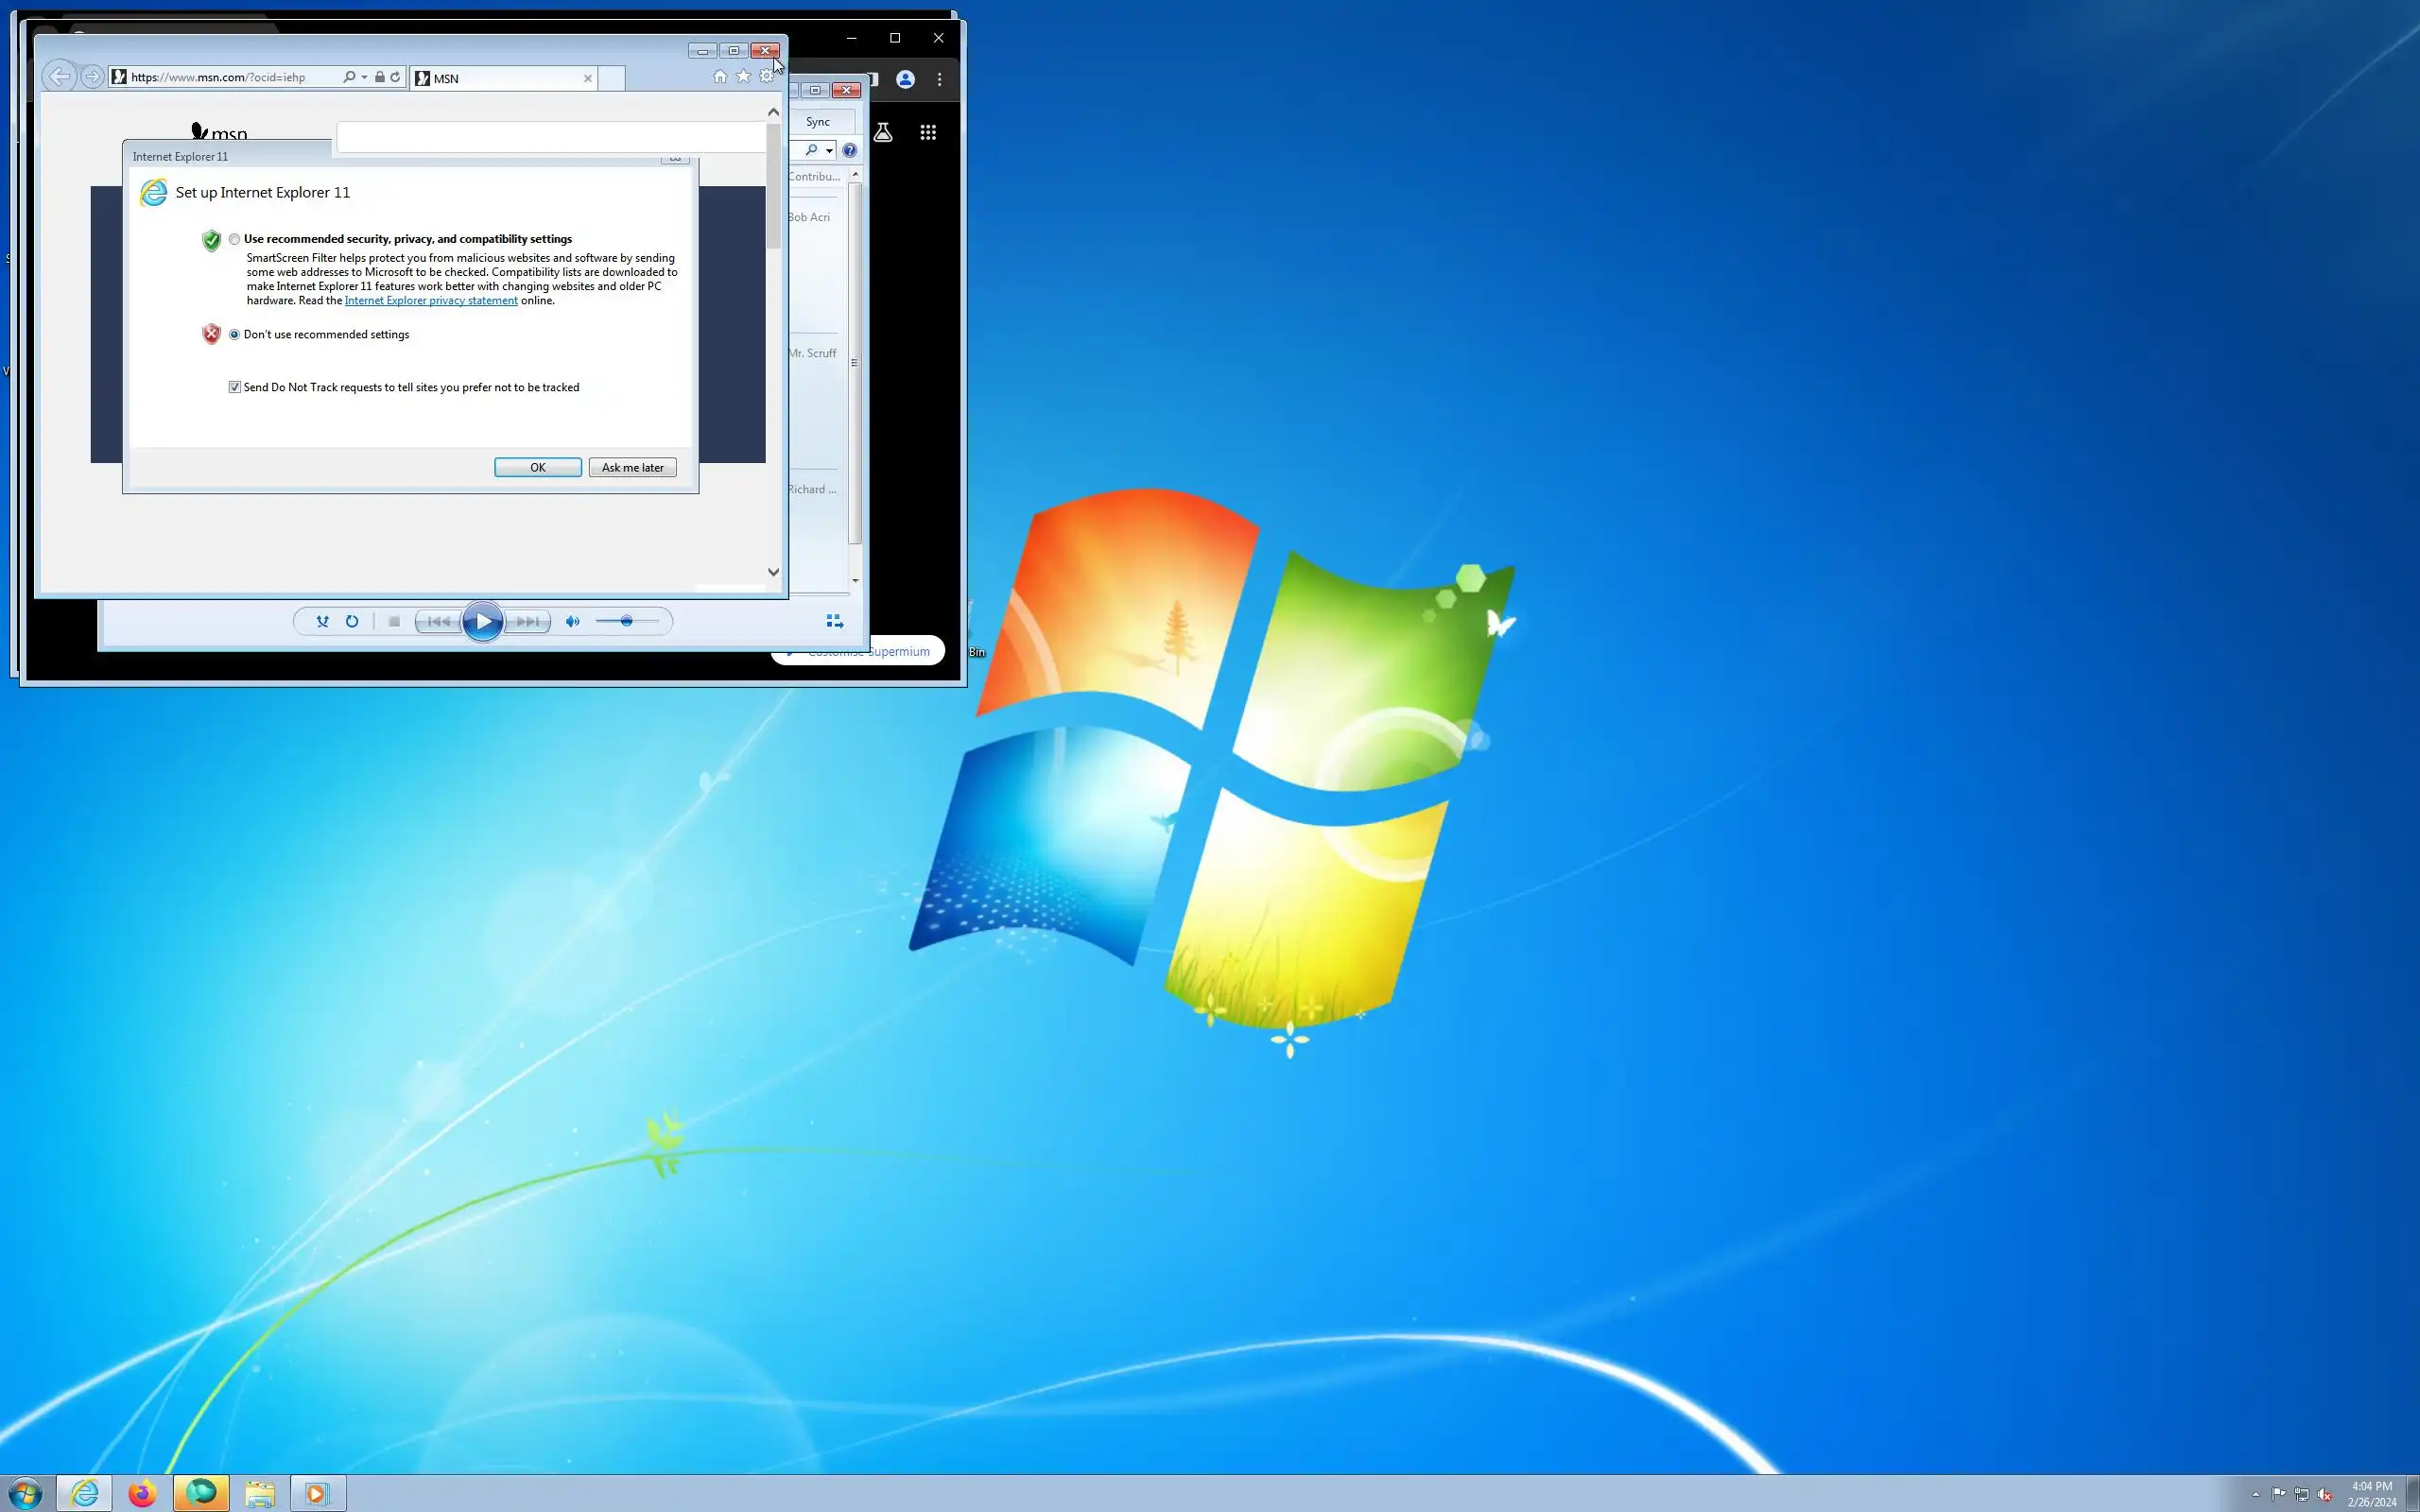Screen dimensions: 2420x1512
Task: Open the Sync tab in Media Player
Action: [x=818, y=122]
